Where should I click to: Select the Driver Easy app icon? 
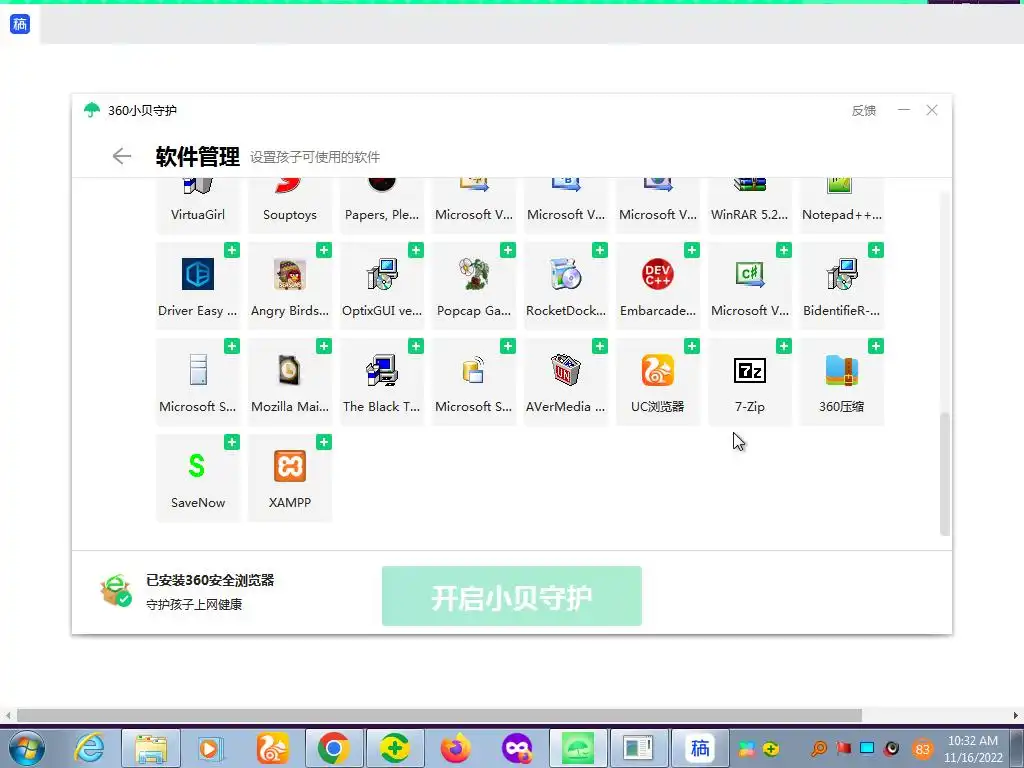point(198,274)
